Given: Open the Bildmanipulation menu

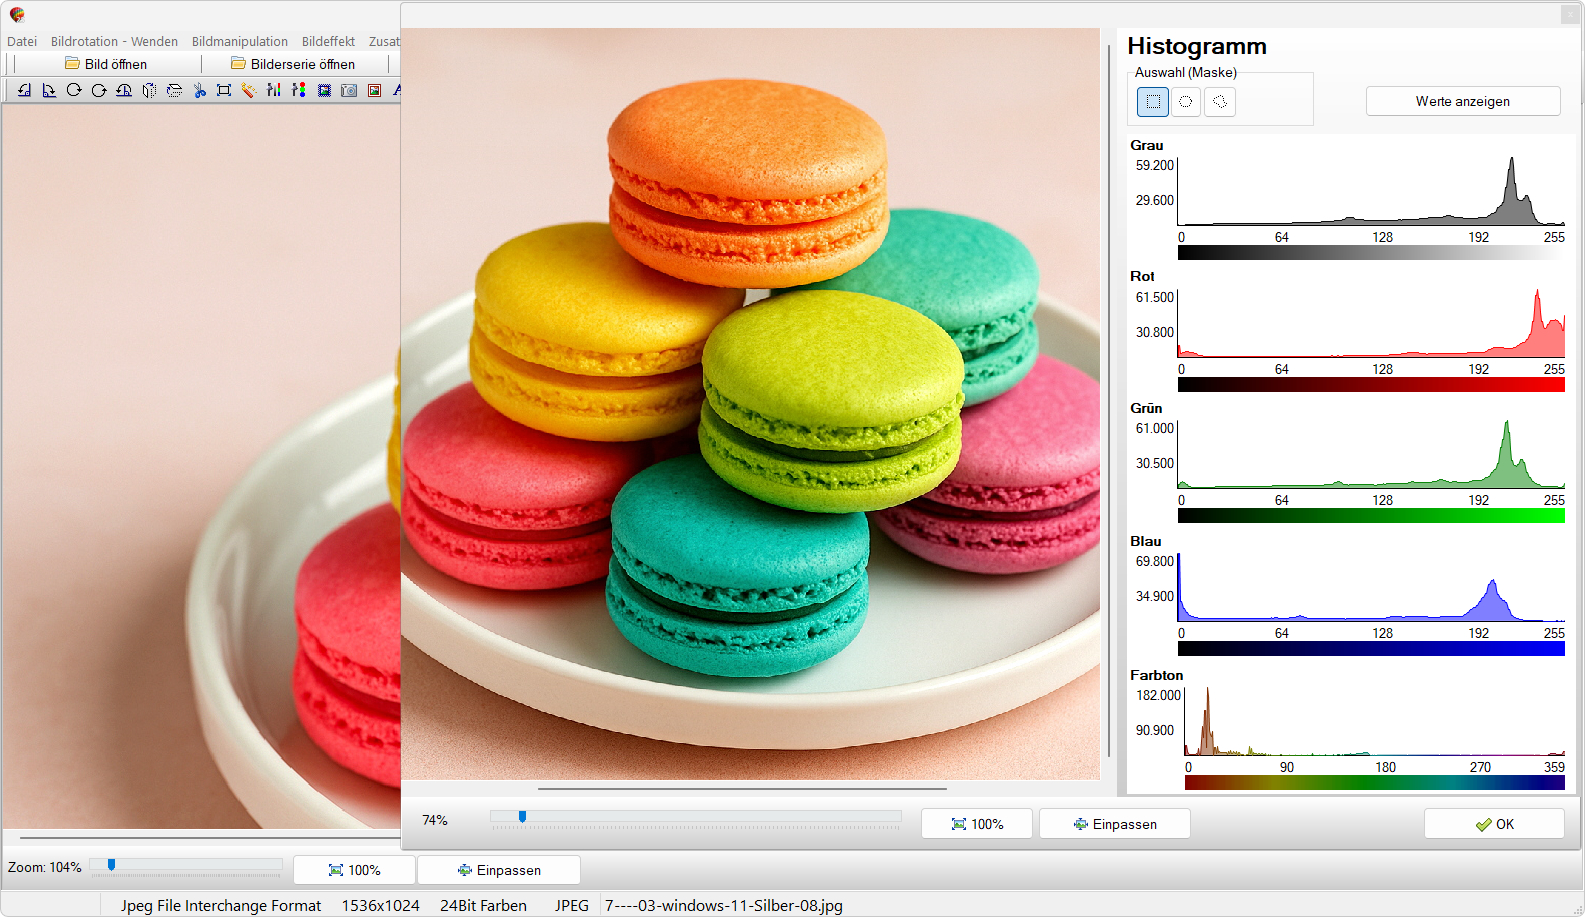Looking at the screenshot, I should pyautogui.click(x=239, y=41).
